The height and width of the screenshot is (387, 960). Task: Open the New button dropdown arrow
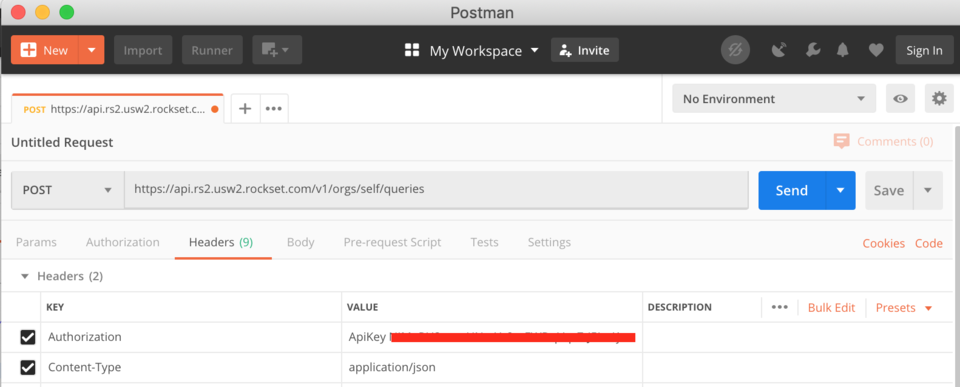coord(92,50)
